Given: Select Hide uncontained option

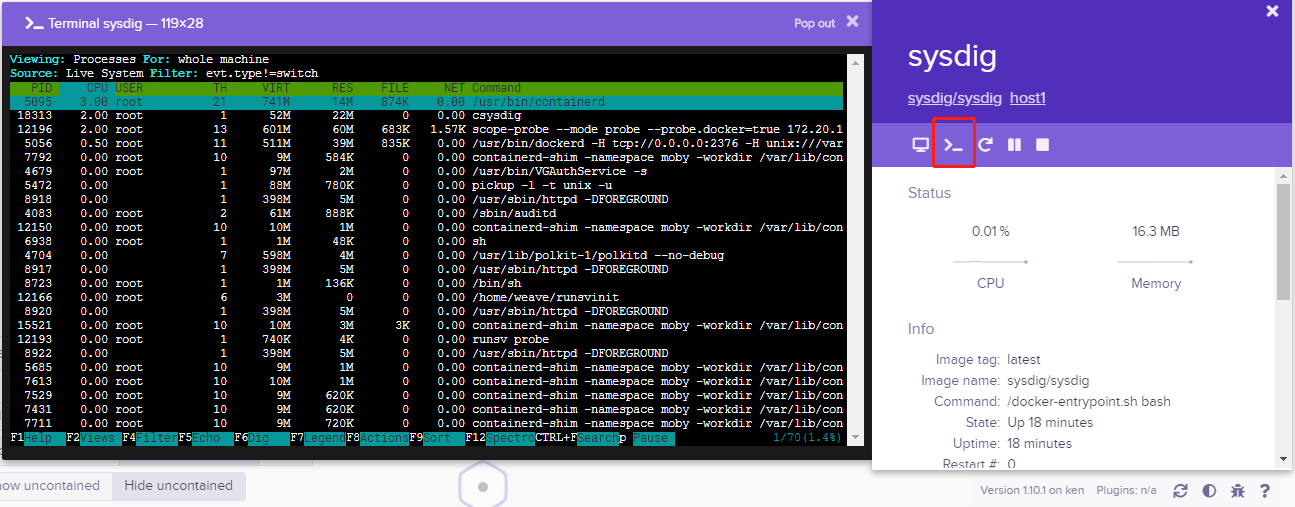Looking at the screenshot, I should tap(178, 486).
